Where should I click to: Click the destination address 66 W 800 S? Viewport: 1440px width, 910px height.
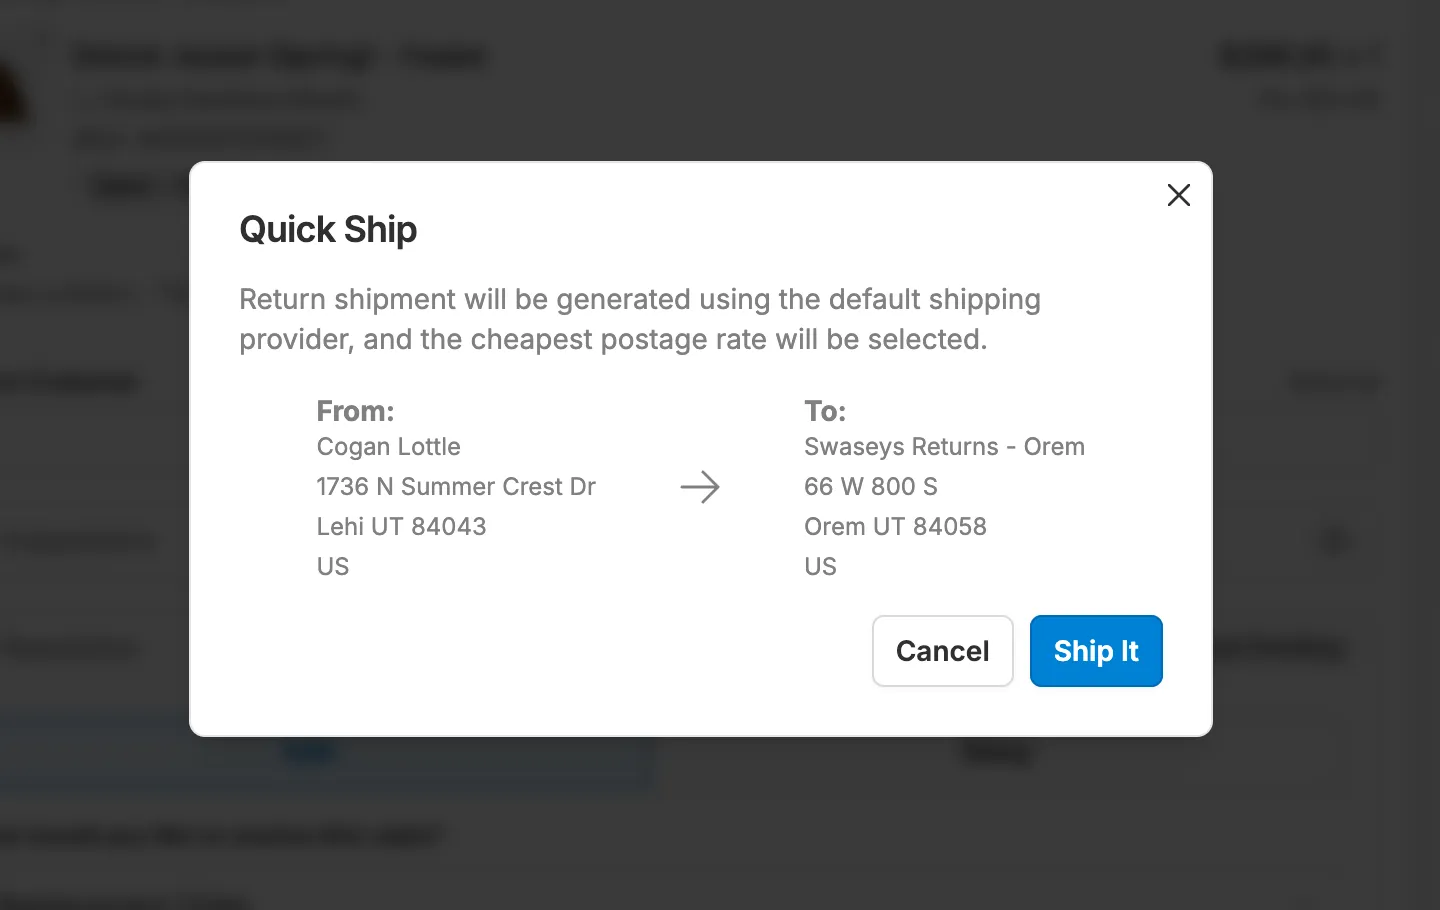[x=870, y=487]
